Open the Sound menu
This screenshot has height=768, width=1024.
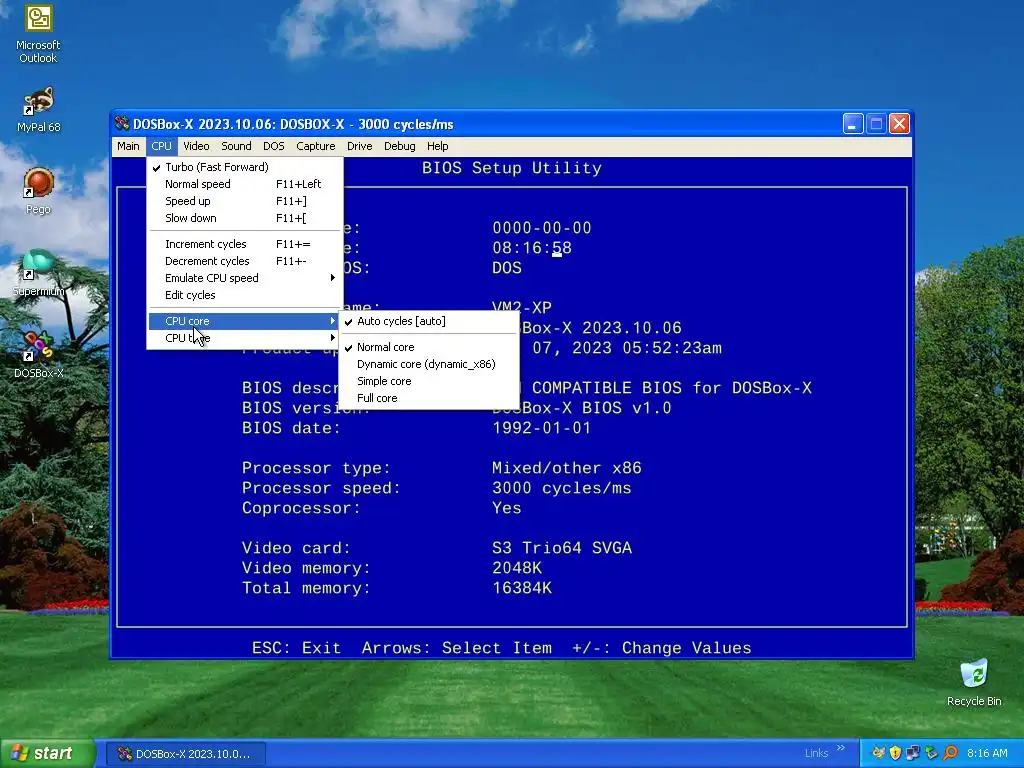[x=236, y=146]
